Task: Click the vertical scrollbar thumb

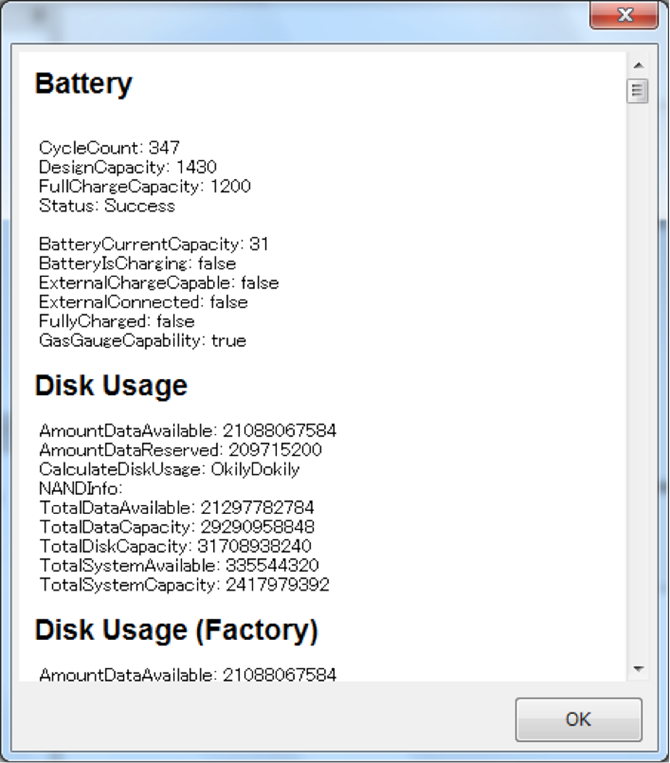Action: 637,91
